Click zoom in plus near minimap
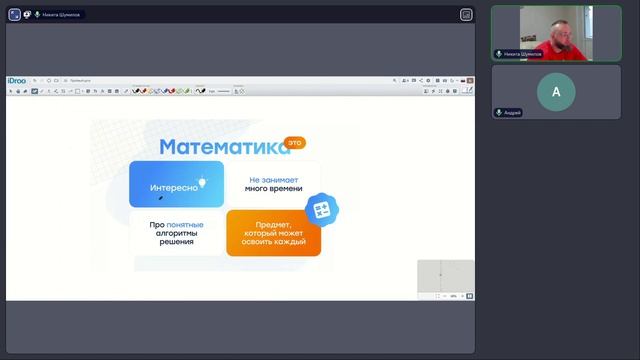Screen dimensions: 640x360 (462, 296)
